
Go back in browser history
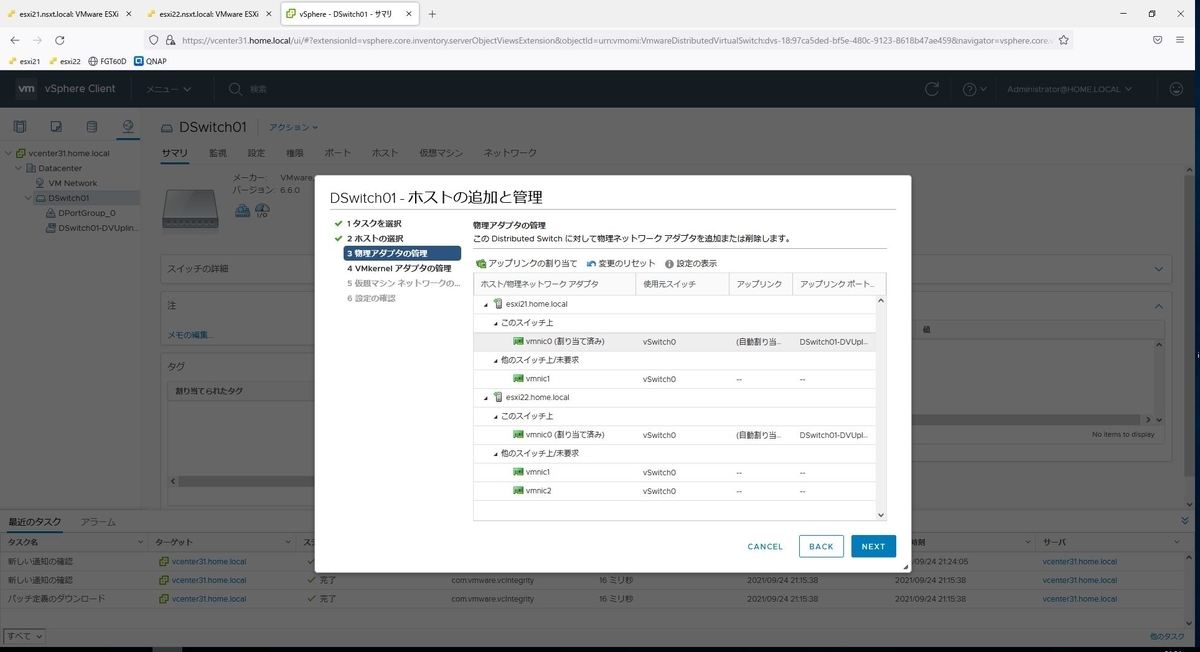15,40
